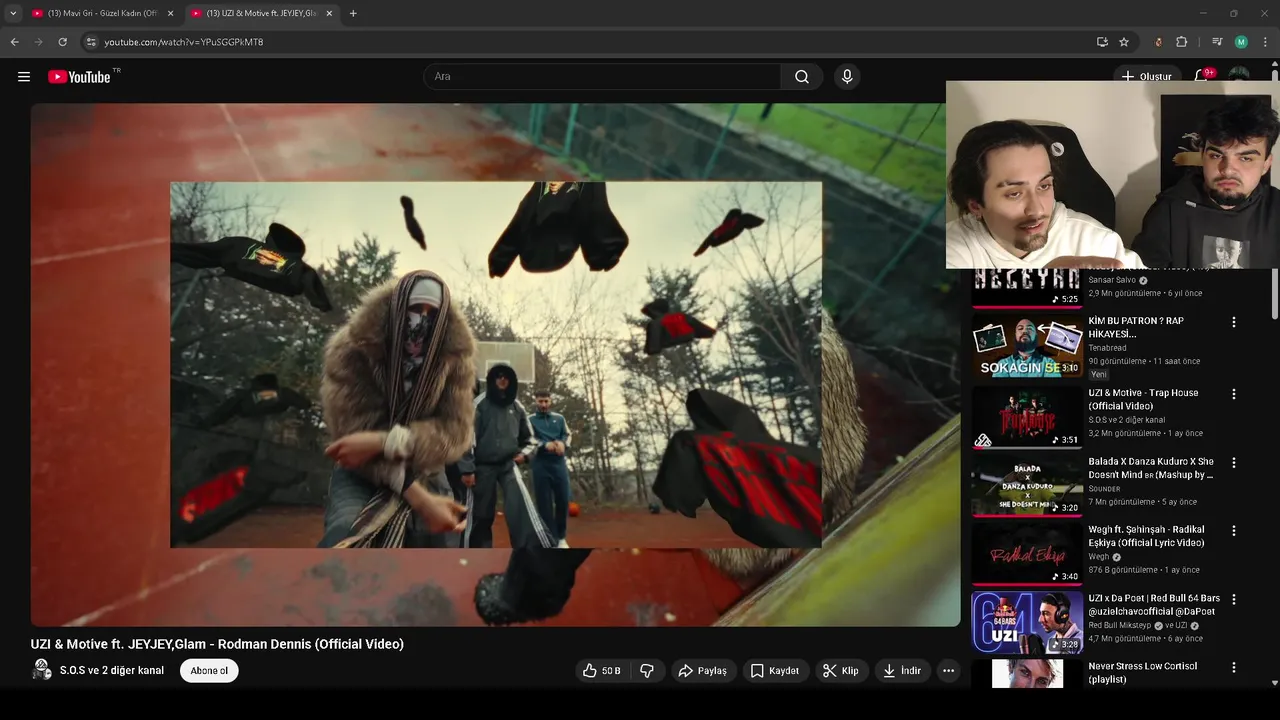Open more actions under the video
1280x720 pixels.
[948, 671]
